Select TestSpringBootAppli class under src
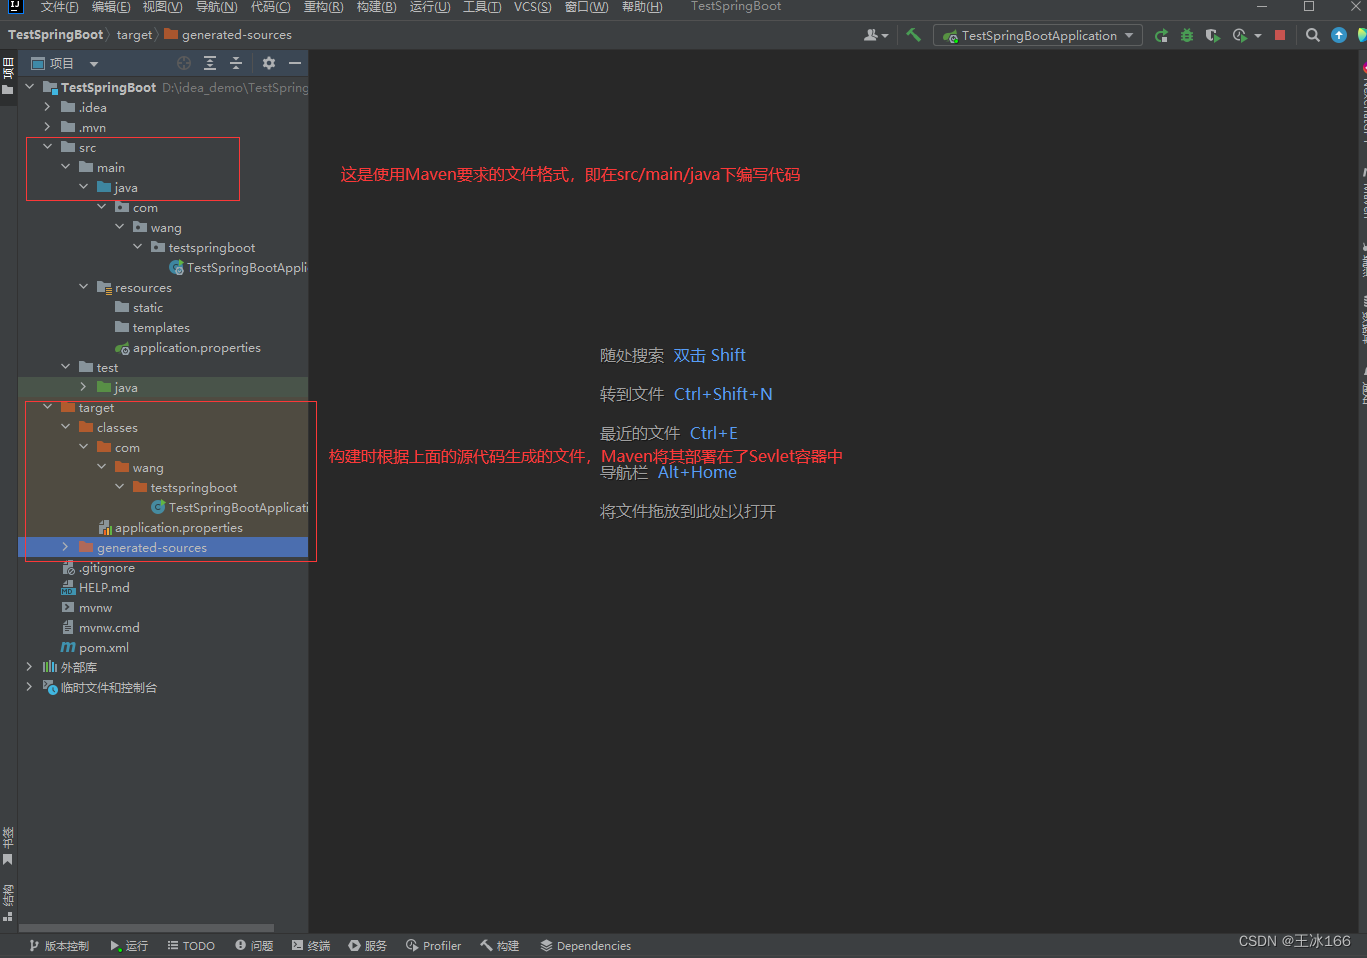 [x=238, y=267]
